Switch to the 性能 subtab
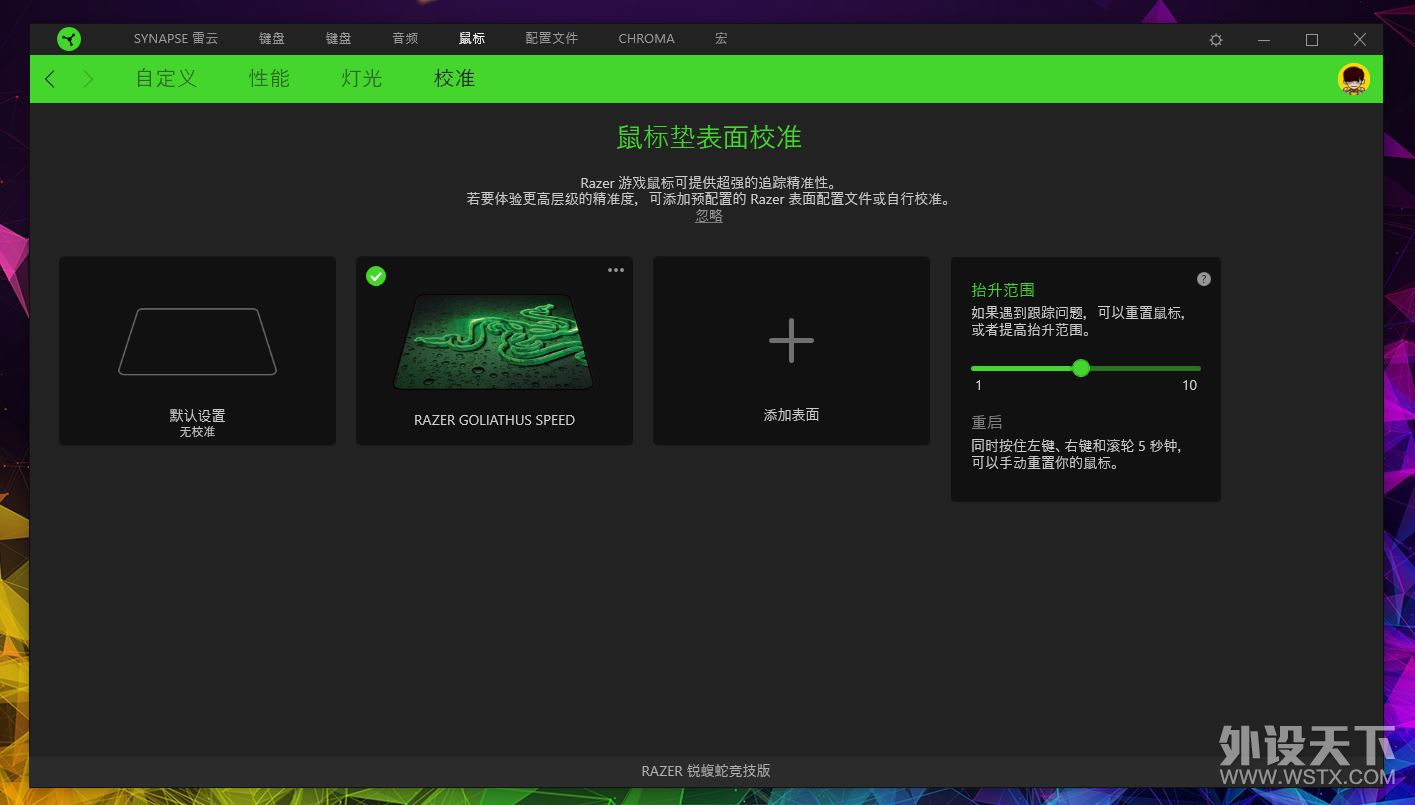 269,79
